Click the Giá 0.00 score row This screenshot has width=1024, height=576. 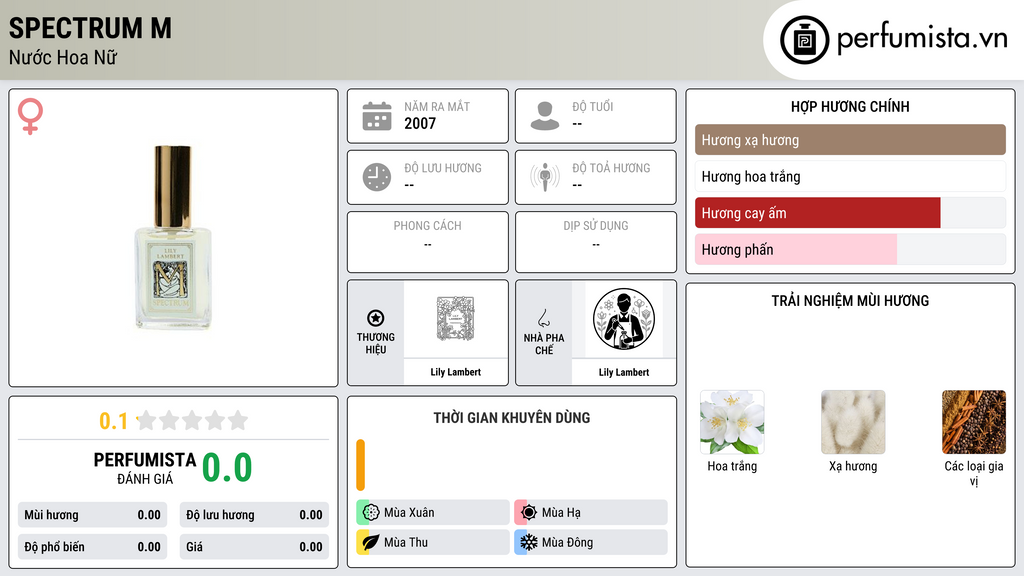[254, 547]
